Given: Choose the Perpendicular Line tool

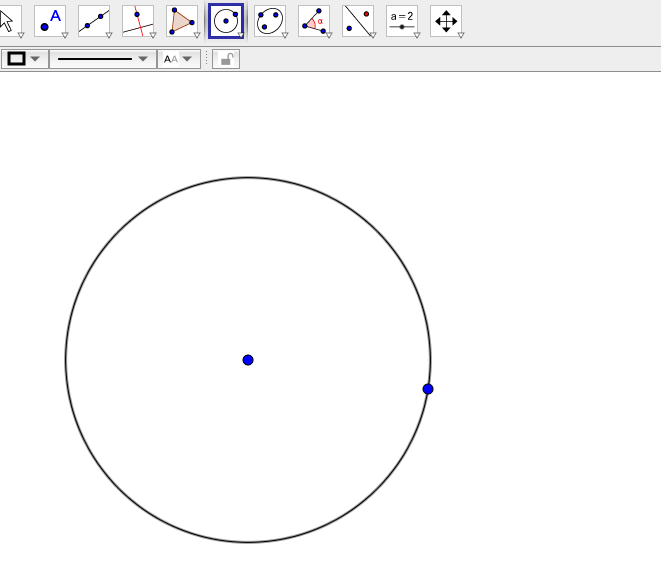Looking at the screenshot, I should (x=138, y=20).
